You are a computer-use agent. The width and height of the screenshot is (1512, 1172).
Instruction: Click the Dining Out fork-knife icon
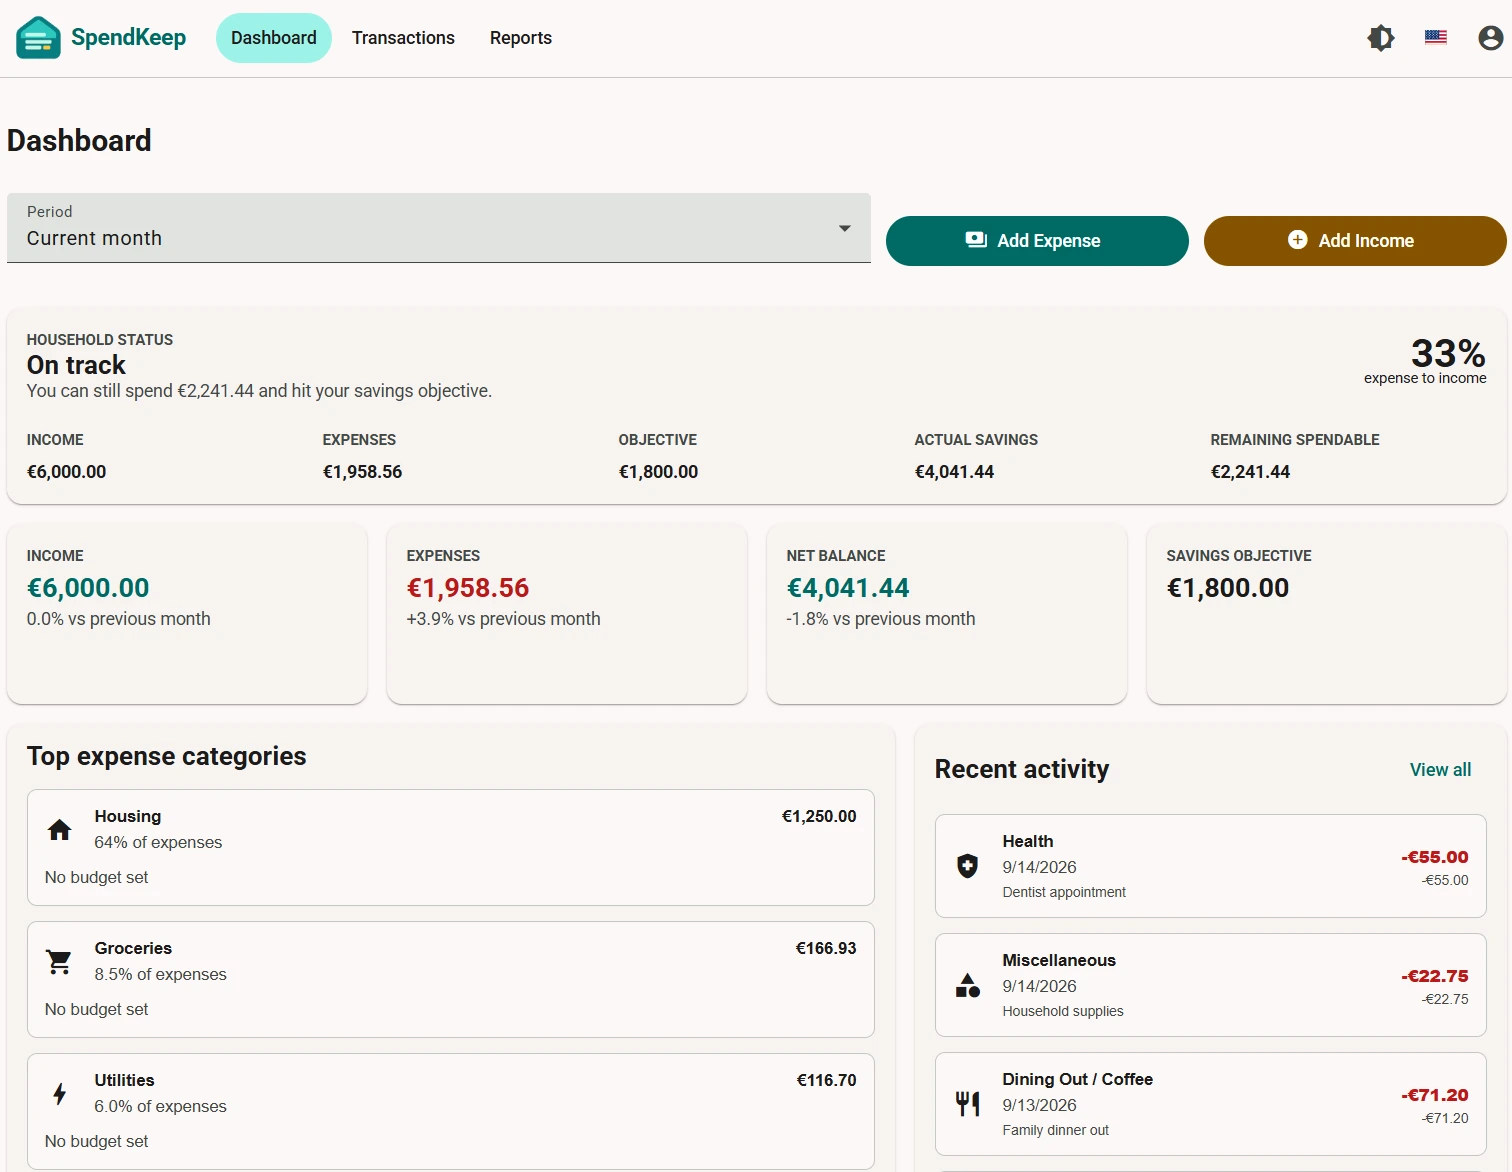968,1104
